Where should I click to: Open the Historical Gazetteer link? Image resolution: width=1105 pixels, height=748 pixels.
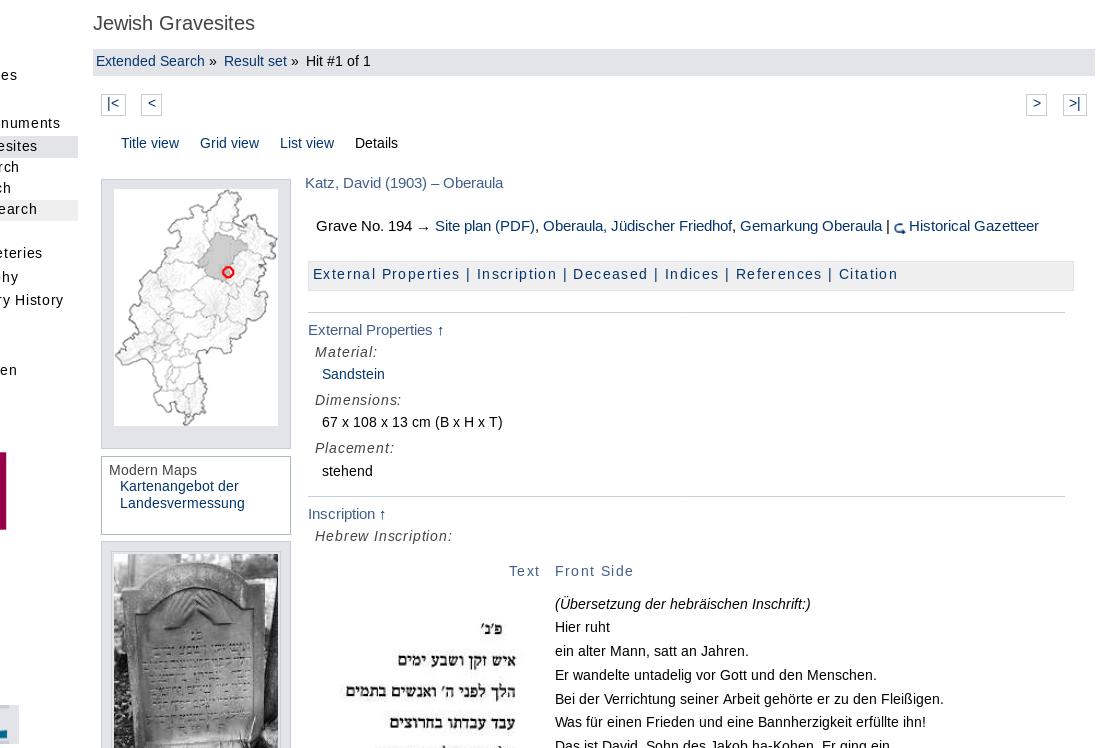point(973,226)
